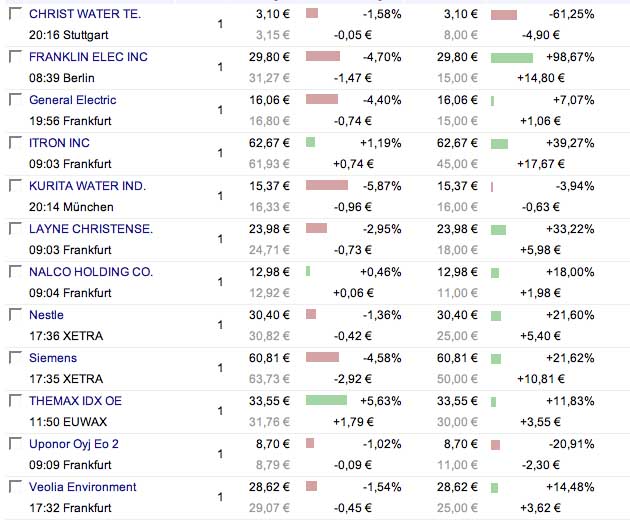Open the ITRON INC link
Screen dimensions: 630x524
[59, 143]
